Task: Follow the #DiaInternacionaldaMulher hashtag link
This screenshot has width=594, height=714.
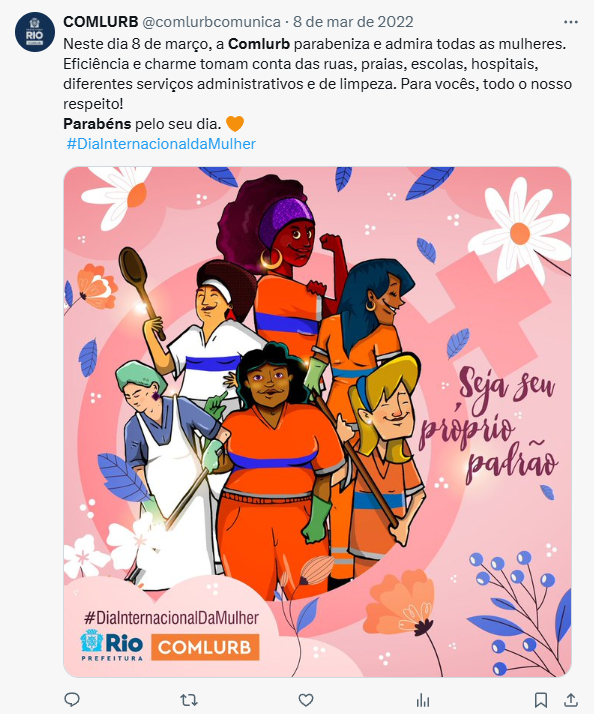Action: [161, 144]
